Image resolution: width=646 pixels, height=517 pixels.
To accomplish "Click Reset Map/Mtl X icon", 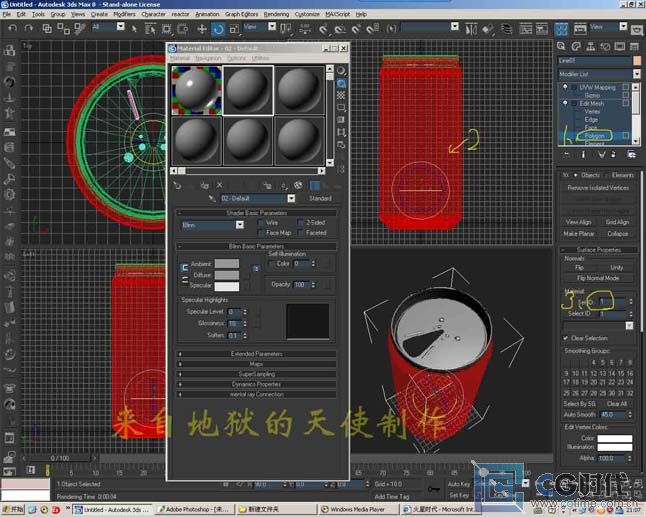I will tap(220, 185).
